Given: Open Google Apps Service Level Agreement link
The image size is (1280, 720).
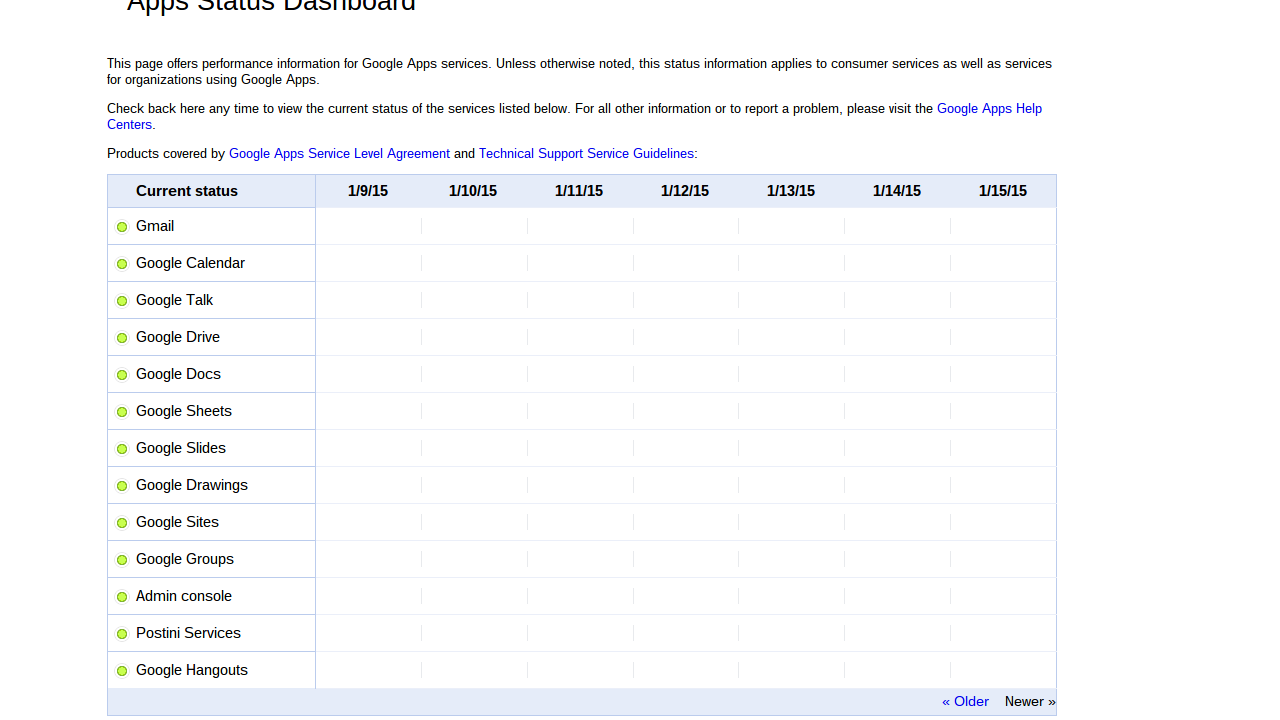Looking at the screenshot, I should tap(339, 154).
